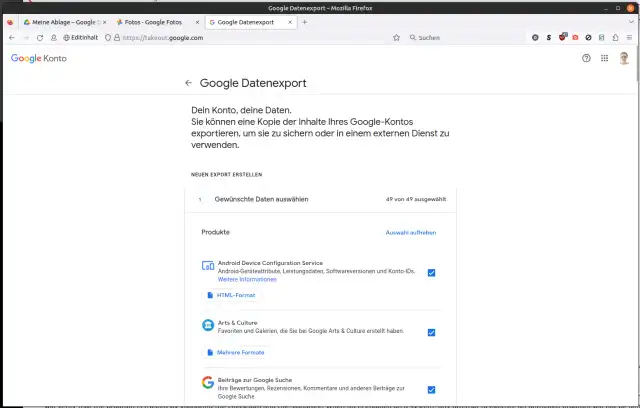Open the Google help question mark icon
This screenshot has height=408, width=640.
pyautogui.click(x=586, y=59)
